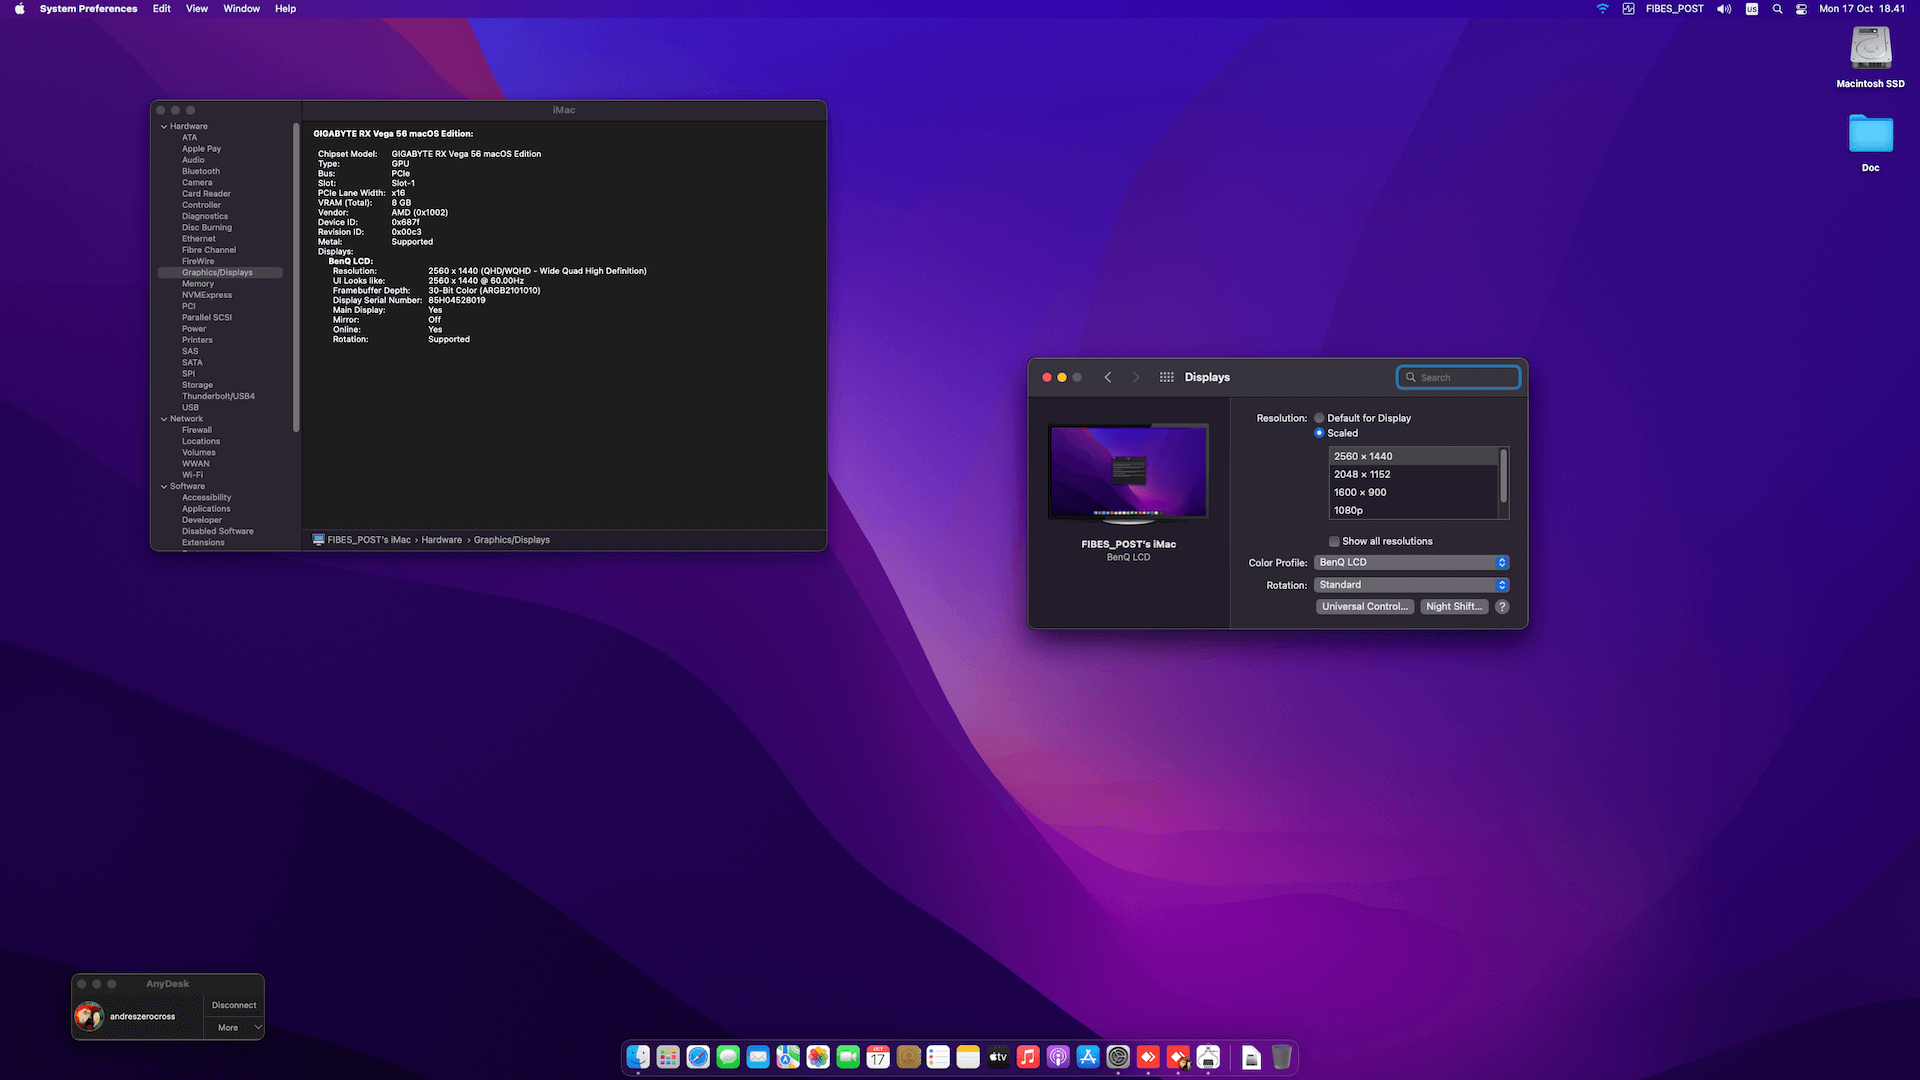This screenshot has height=1080, width=1920.
Task: Click Disconnect in AnyDesk window
Action: [x=234, y=1005]
